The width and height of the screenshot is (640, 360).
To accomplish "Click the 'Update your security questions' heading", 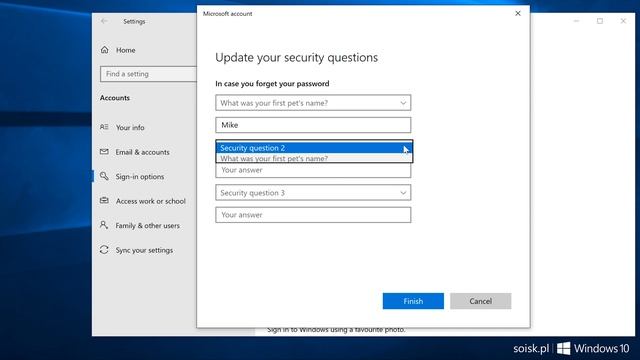I will [296, 58].
